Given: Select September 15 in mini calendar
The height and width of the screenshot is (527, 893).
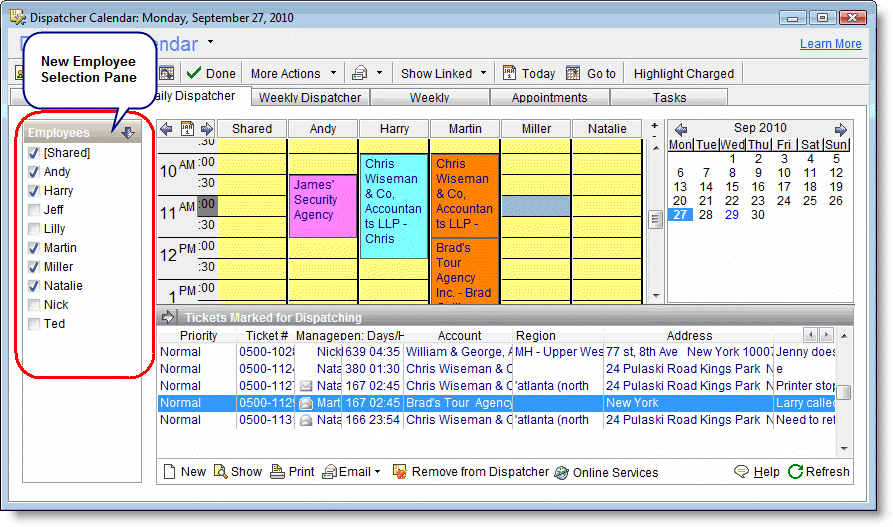Looking at the screenshot, I should click(x=732, y=187).
